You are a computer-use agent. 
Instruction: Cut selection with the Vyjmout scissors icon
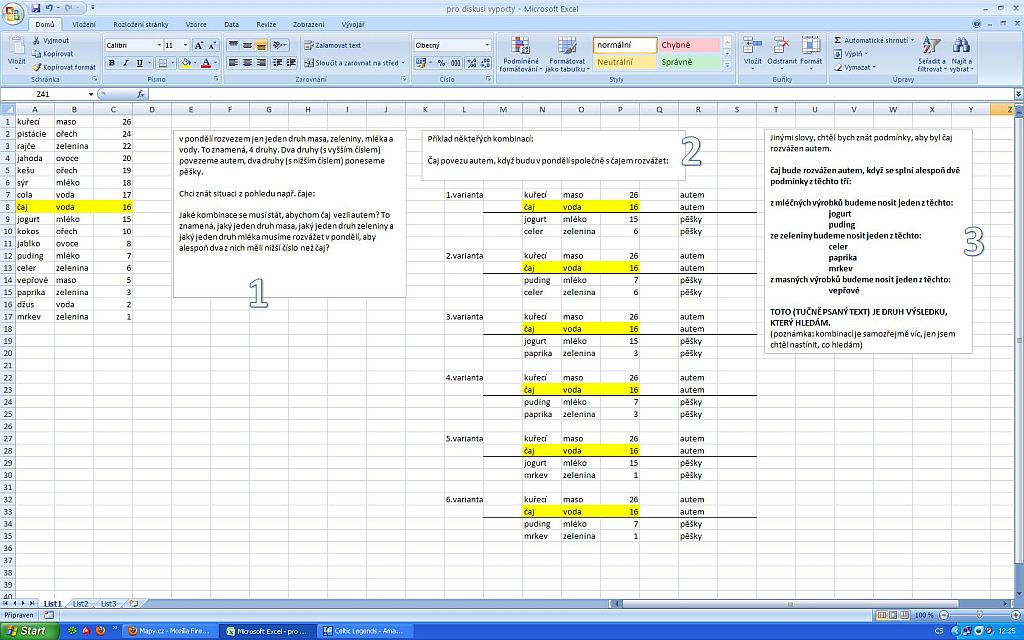(x=36, y=41)
